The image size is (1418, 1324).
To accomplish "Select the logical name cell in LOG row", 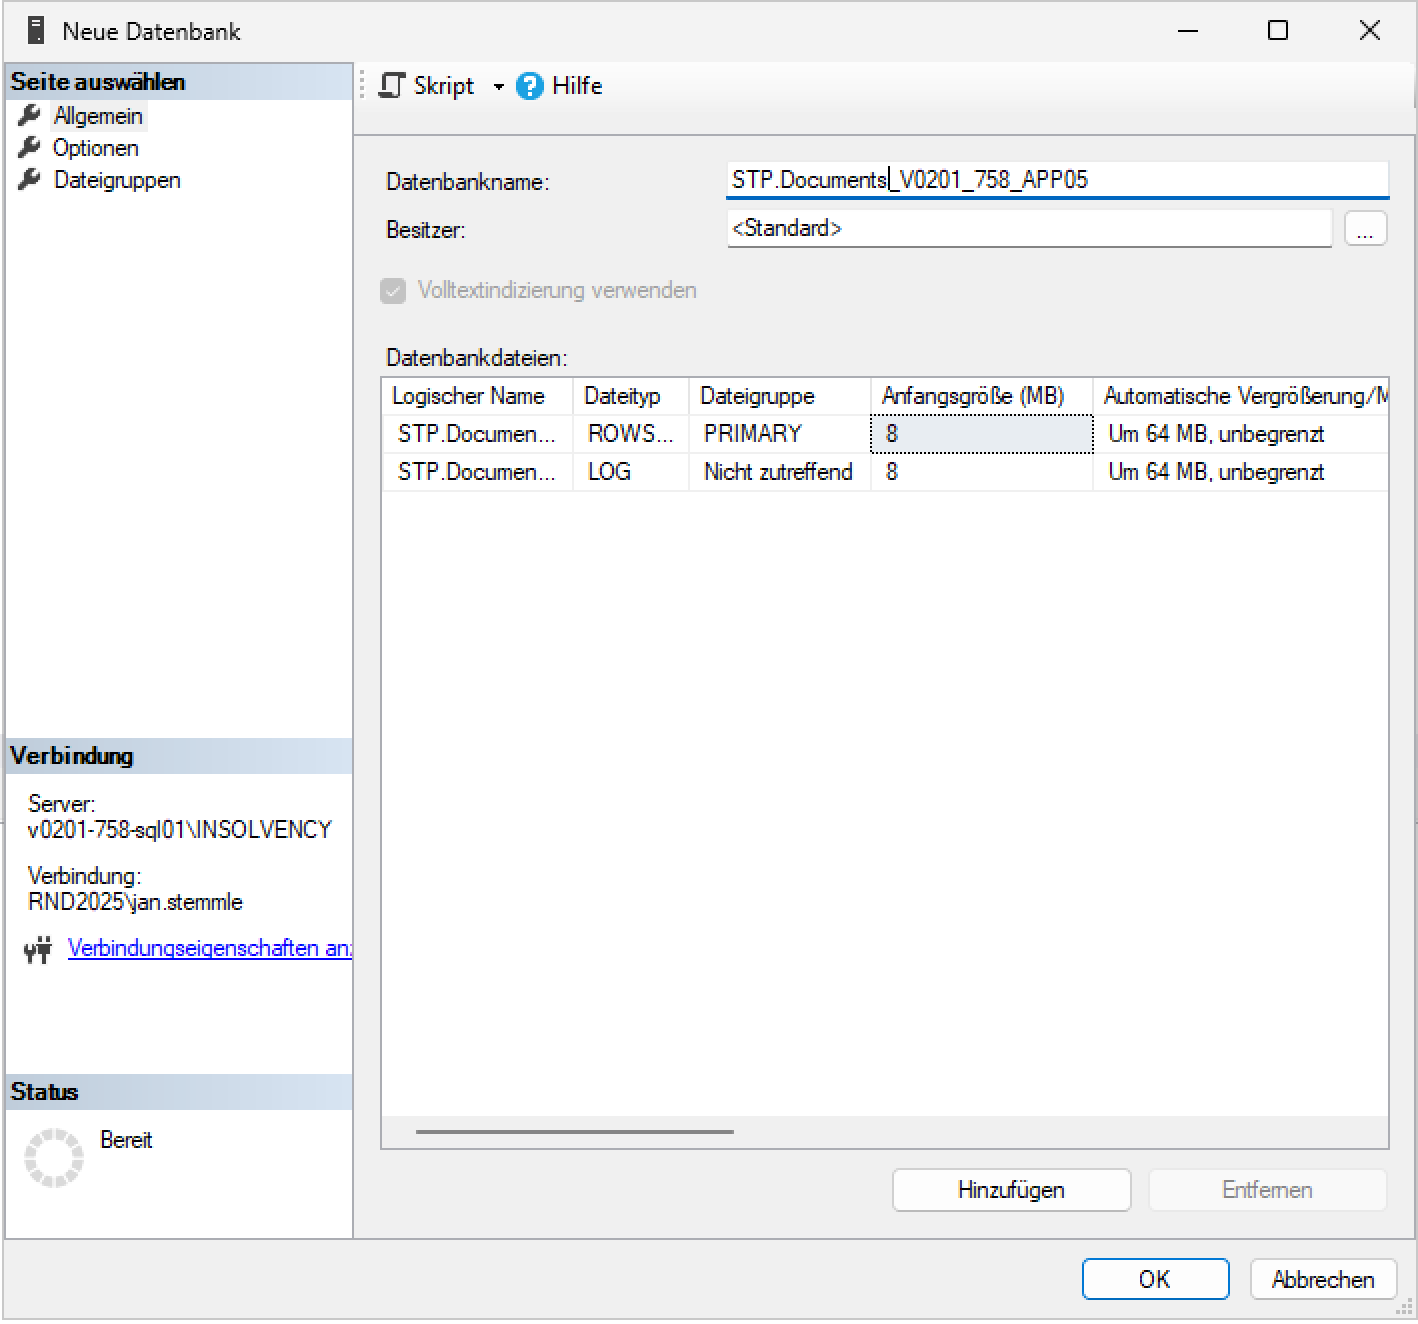I will coord(477,472).
